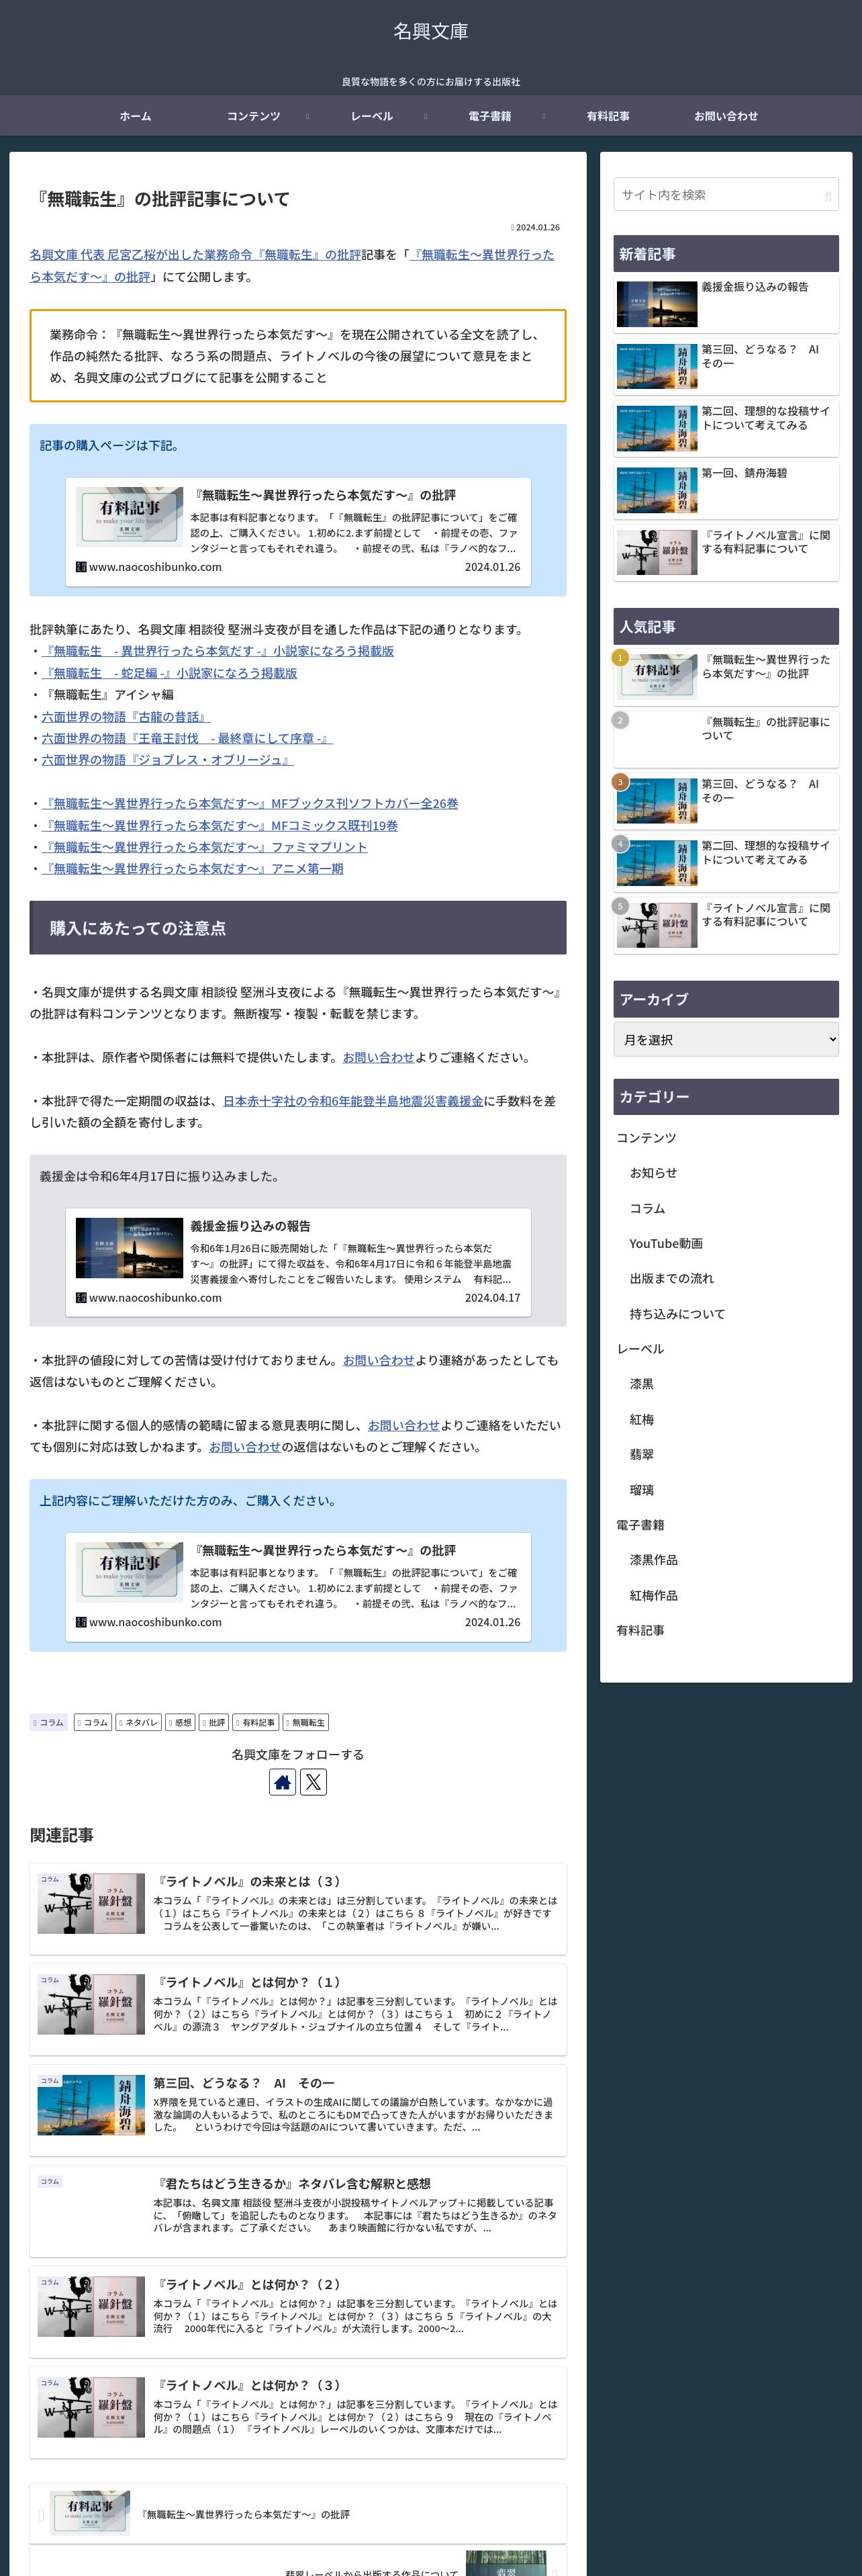Image resolution: width=862 pixels, height=2576 pixels.
Task: Open 王竜王討伐 最終章にして序章 link
Action: [186, 738]
